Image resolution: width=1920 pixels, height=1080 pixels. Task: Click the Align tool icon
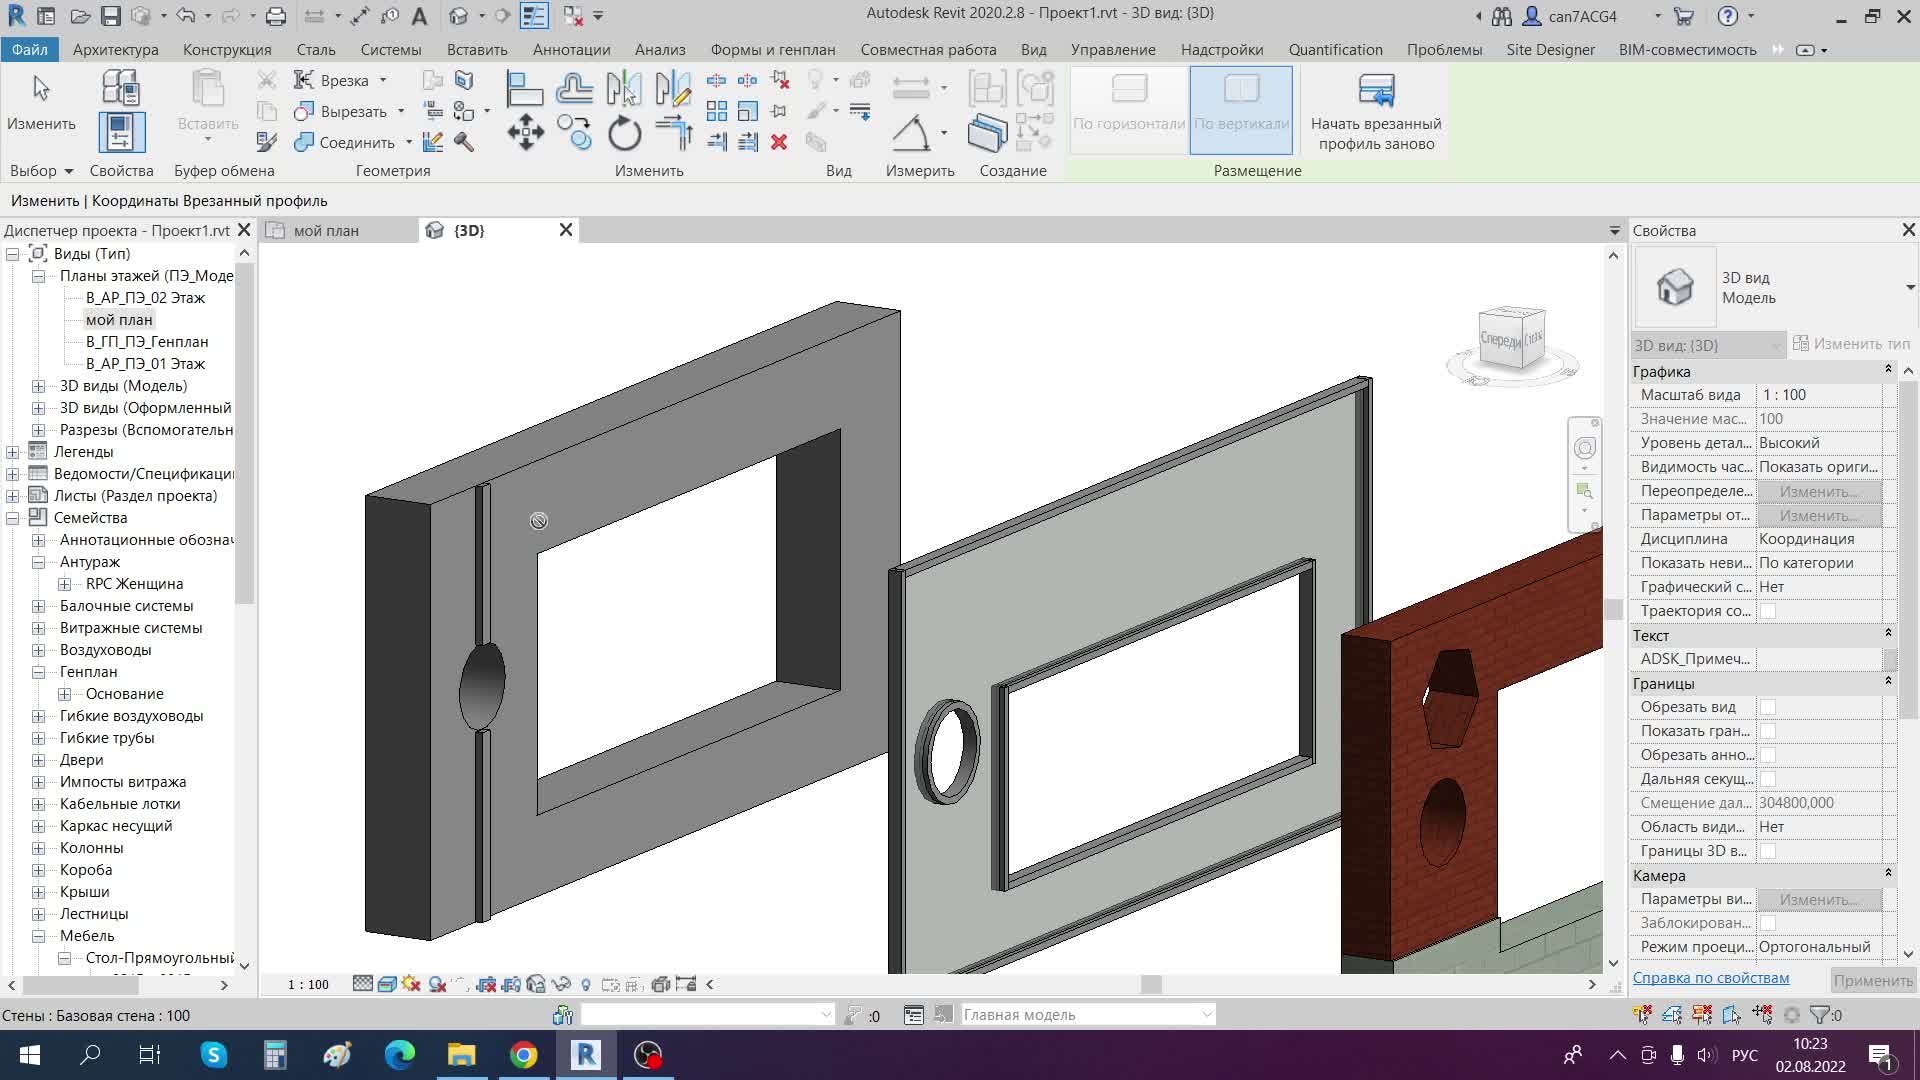(524, 89)
